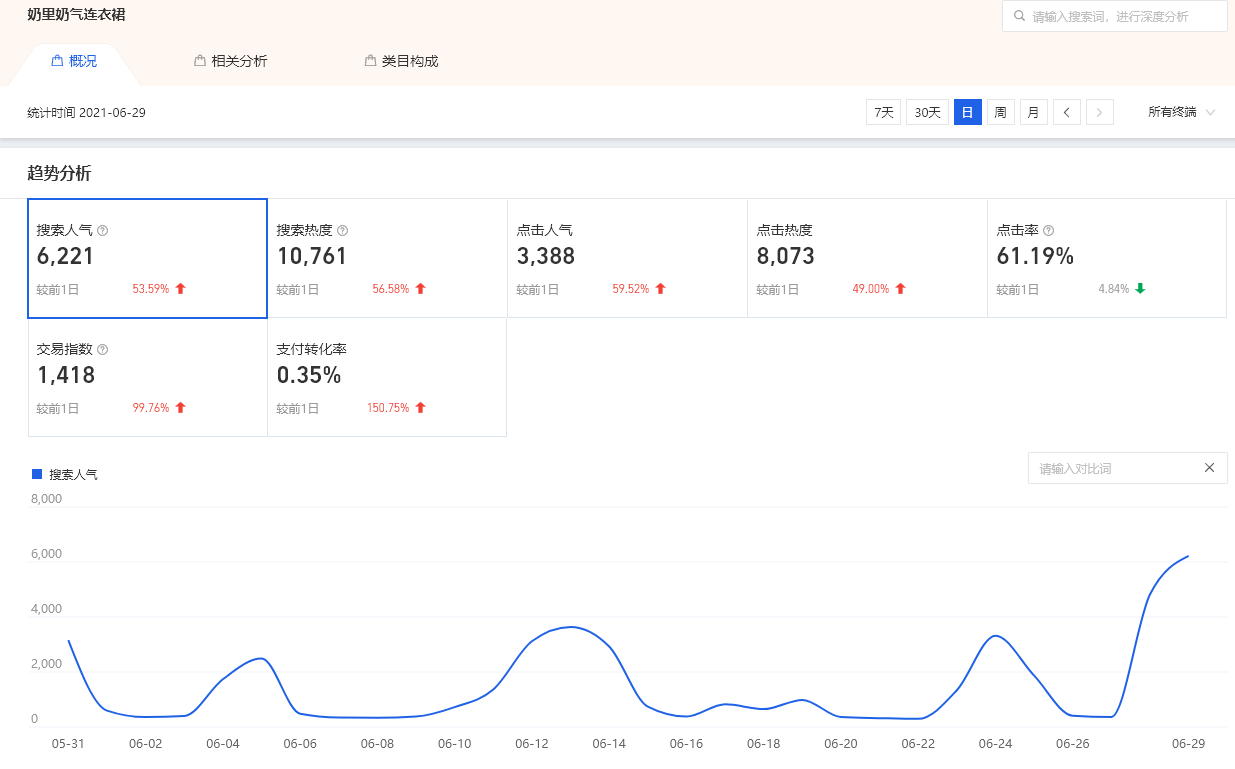The height and width of the screenshot is (769, 1235).
Task: Click the 06-24 axis date label
Action: click(995, 744)
